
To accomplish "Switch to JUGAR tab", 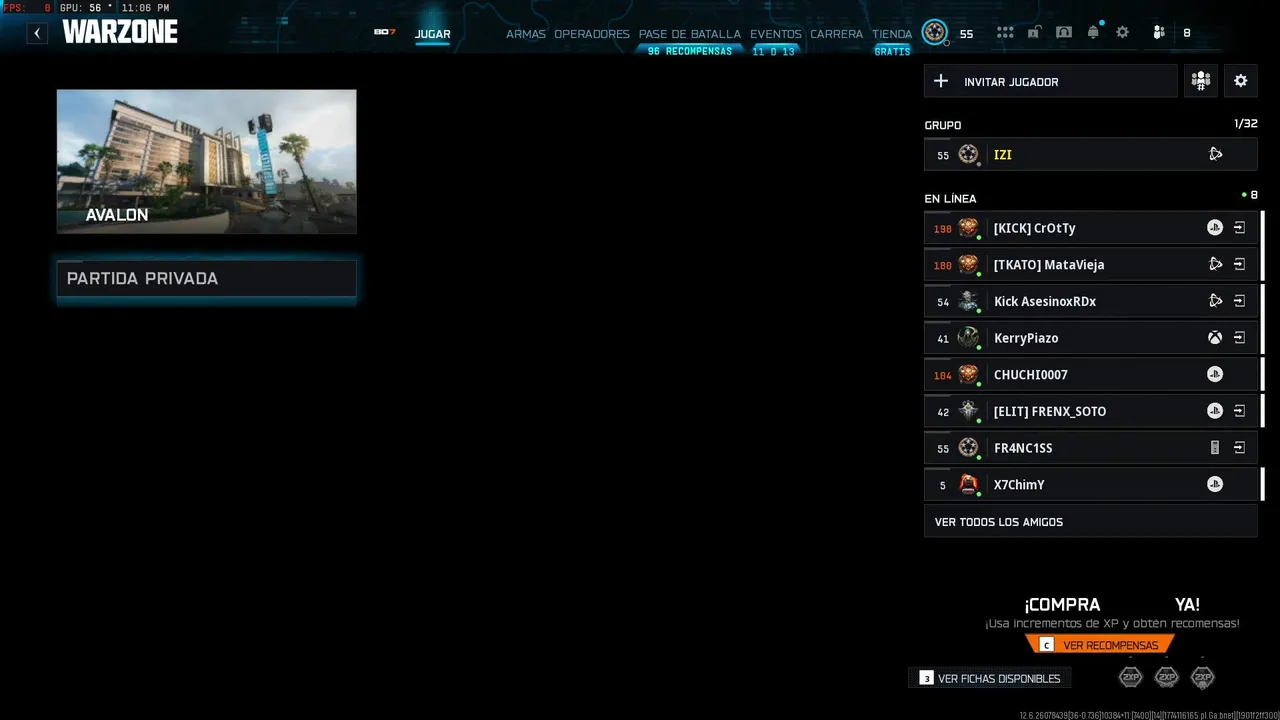I will click(x=433, y=34).
